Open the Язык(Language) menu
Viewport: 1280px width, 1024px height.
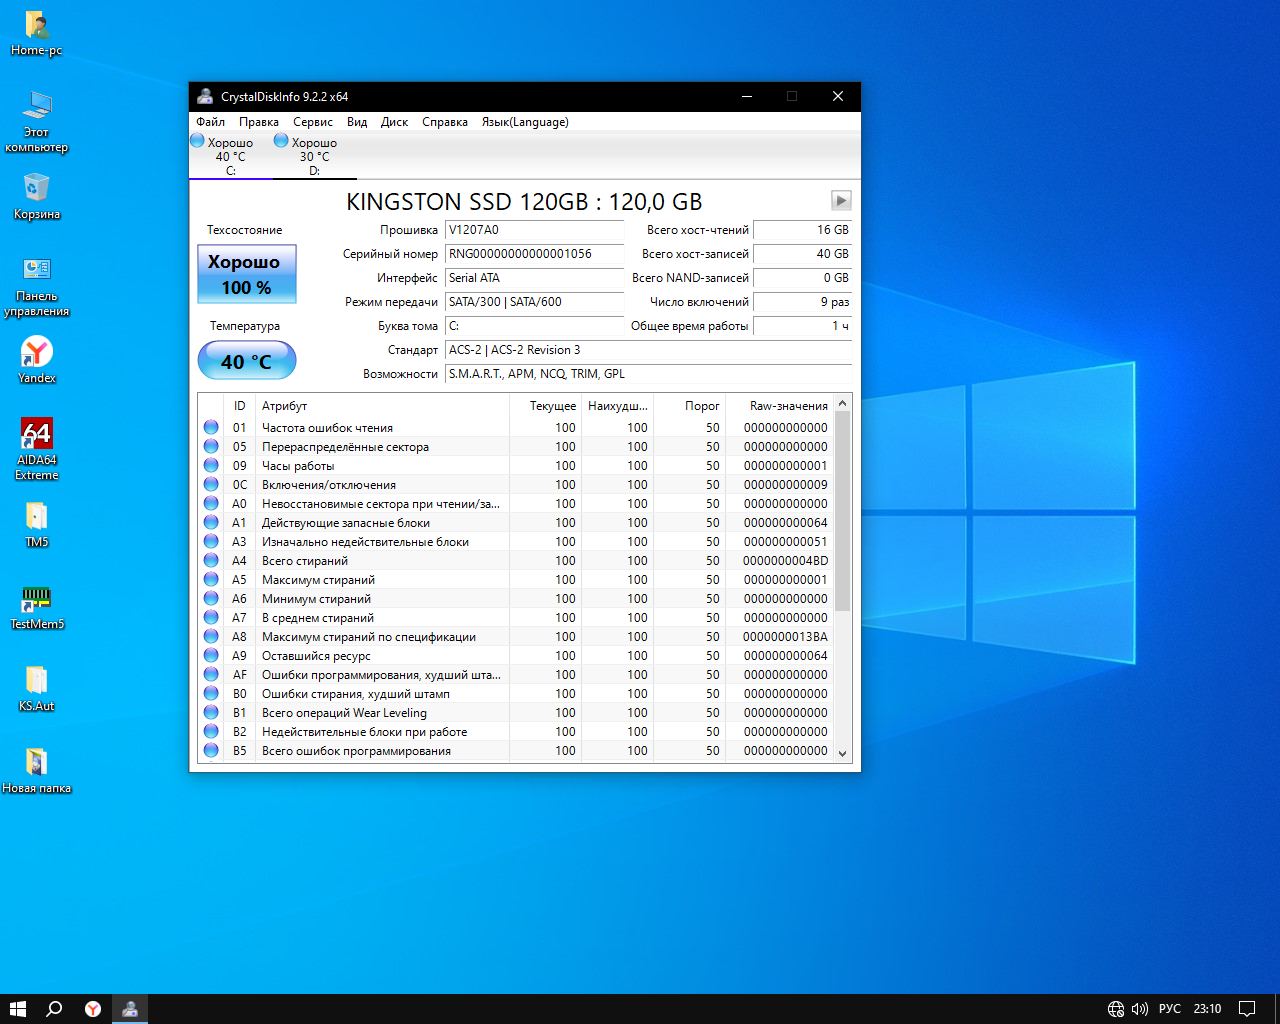[x=525, y=121]
